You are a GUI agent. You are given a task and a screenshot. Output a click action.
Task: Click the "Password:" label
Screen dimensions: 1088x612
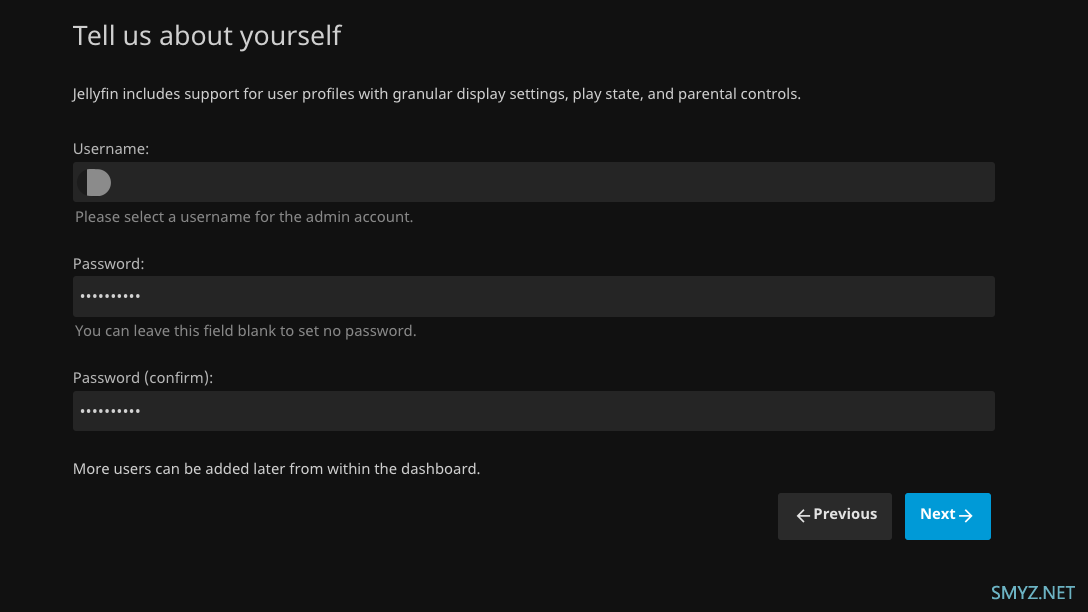[109, 264]
